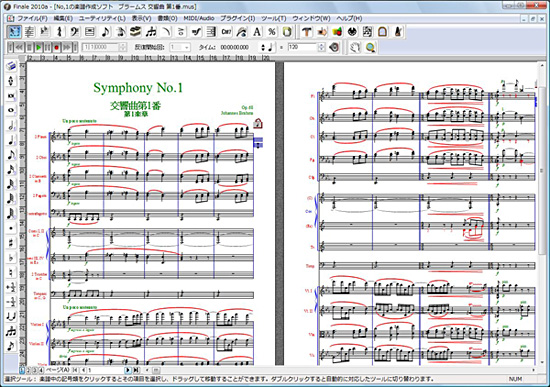Select the Speedy Entry tool

click(x=120, y=32)
